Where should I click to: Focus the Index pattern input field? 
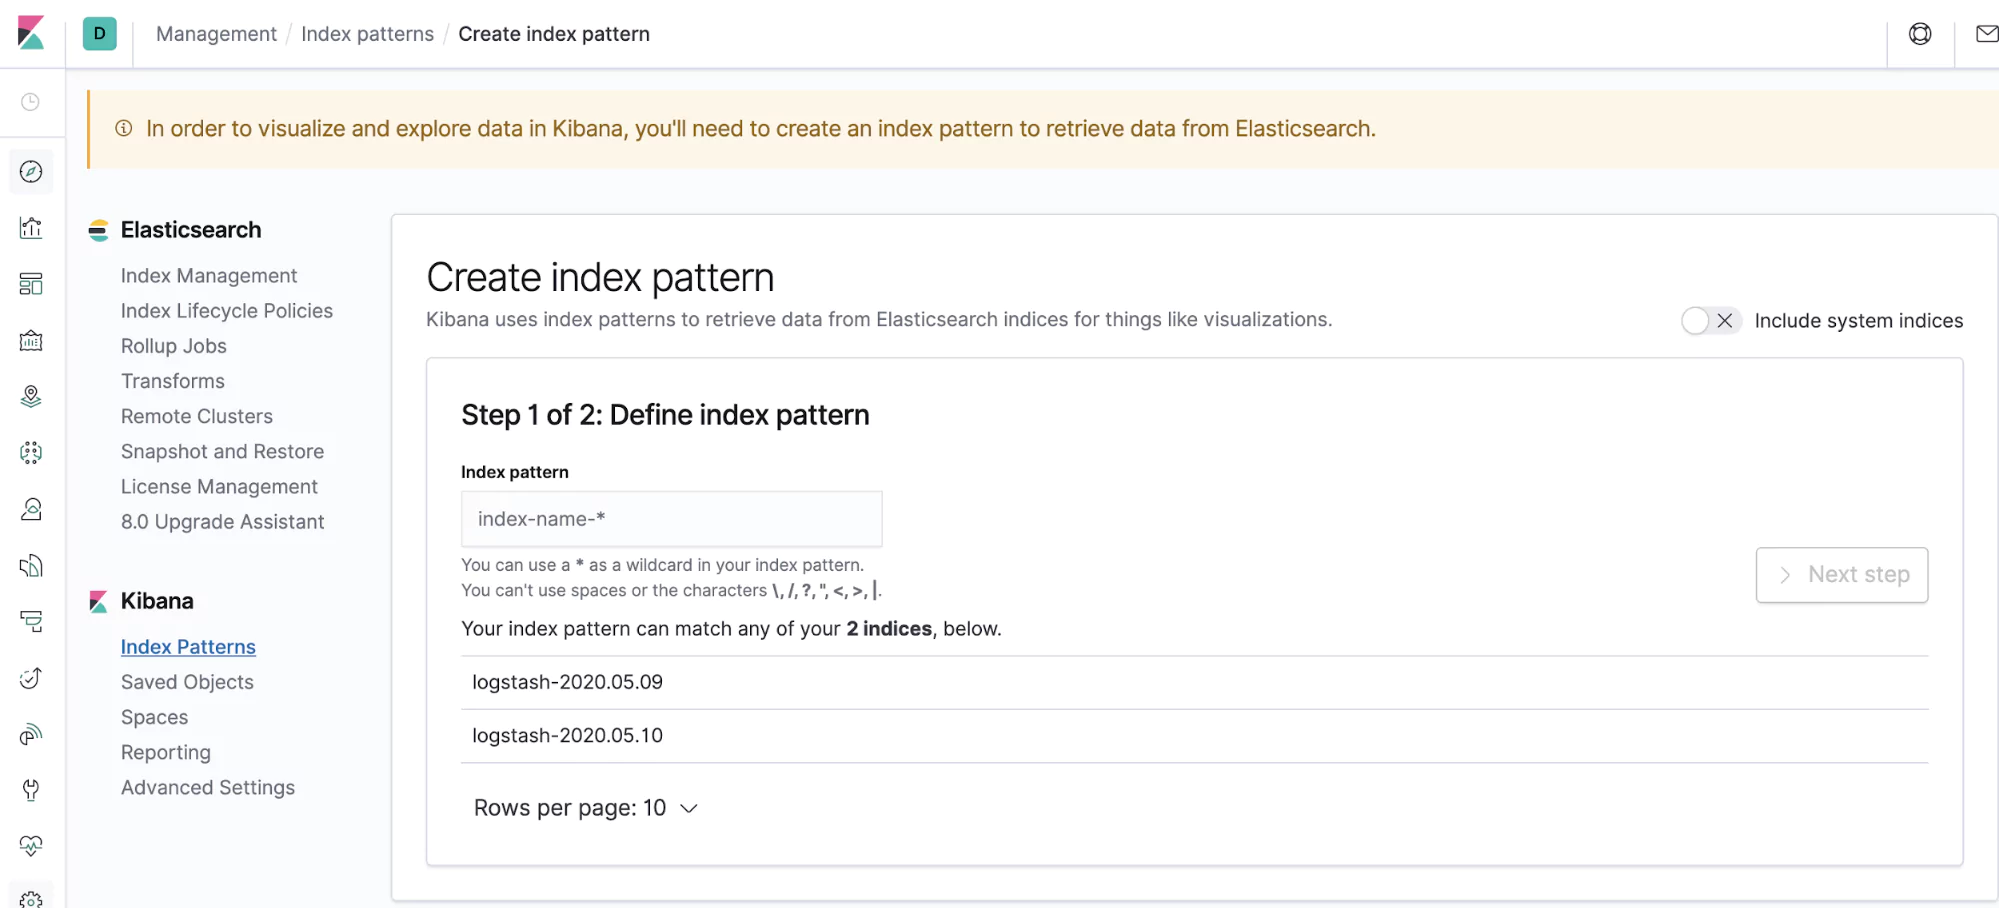(x=671, y=519)
